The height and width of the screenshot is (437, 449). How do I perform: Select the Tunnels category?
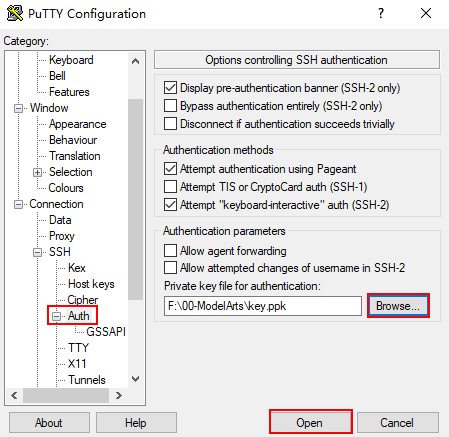click(x=87, y=380)
